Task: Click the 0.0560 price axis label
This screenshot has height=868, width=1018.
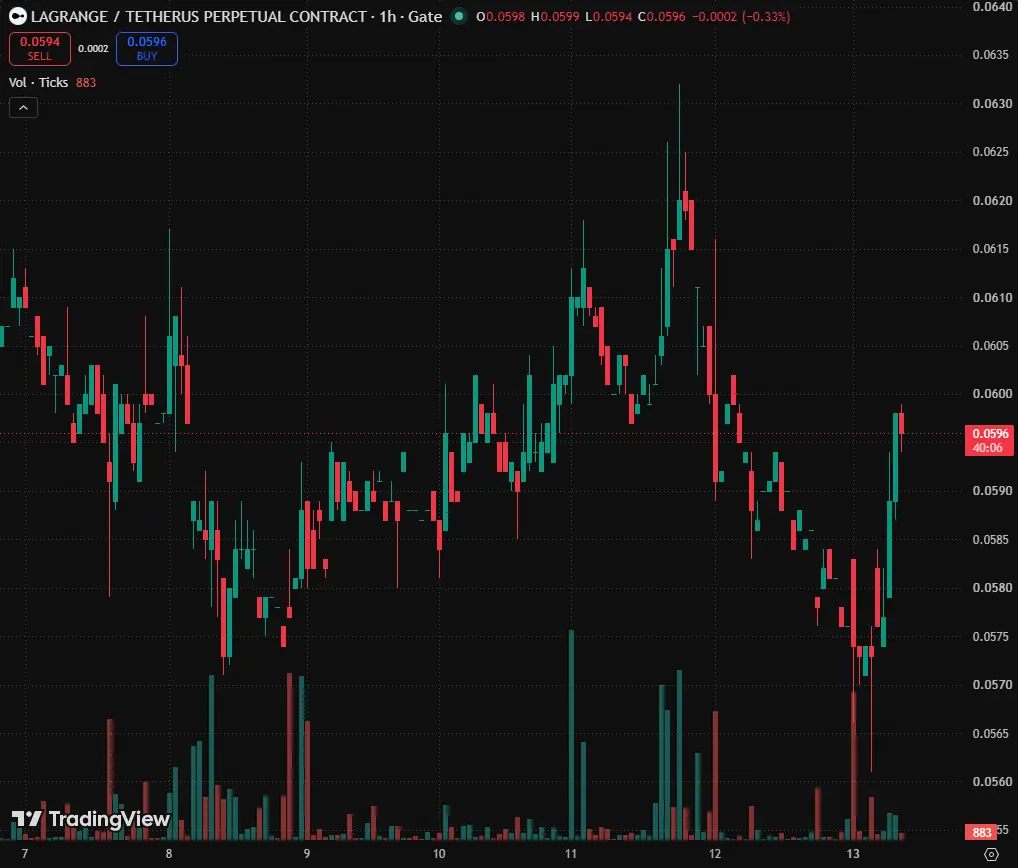Action: pos(992,782)
